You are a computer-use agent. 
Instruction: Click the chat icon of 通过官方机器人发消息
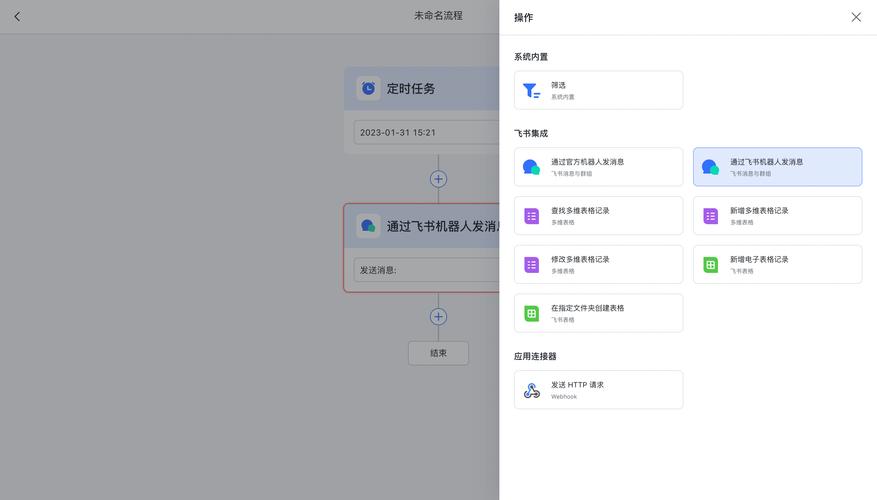point(531,167)
